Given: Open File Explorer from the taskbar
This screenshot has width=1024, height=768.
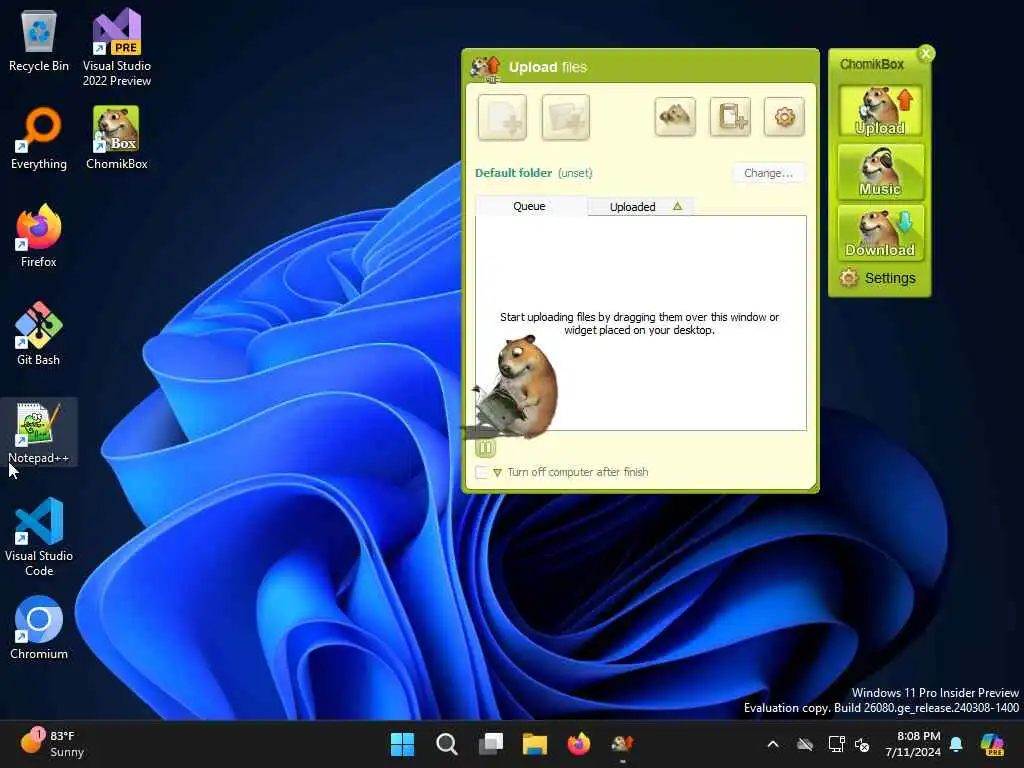Looking at the screenshot, I should [534, 744].
